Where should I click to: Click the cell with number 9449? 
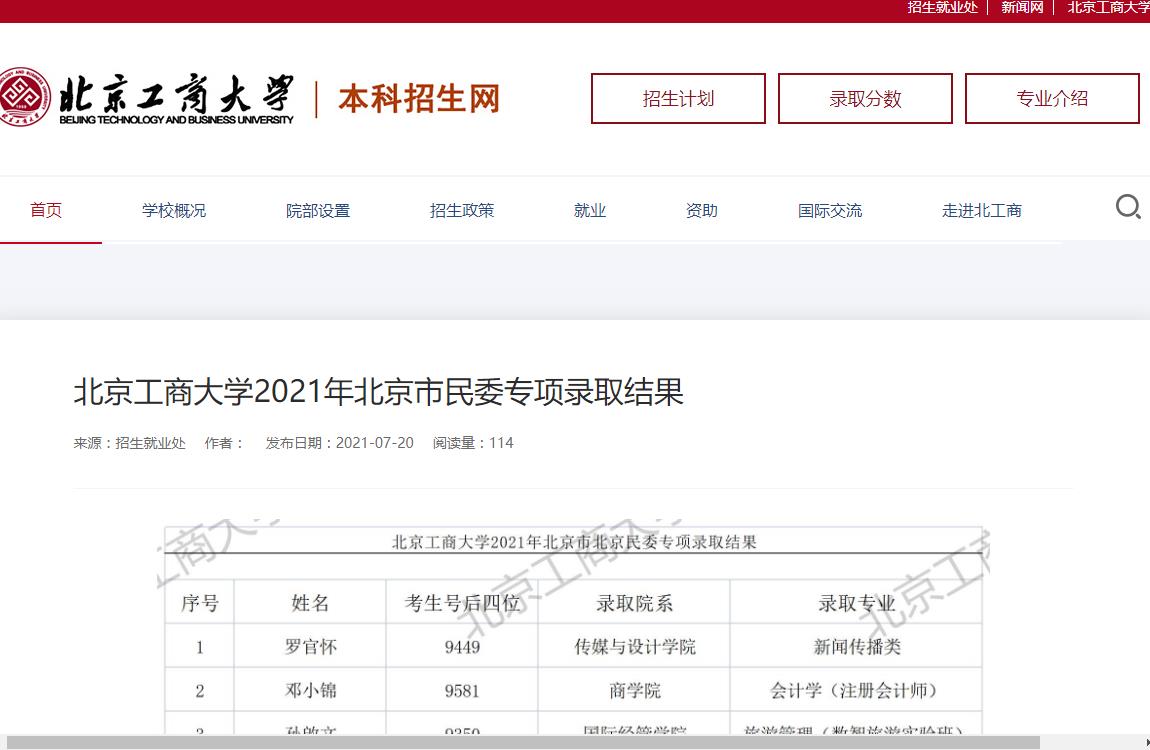pos(462,647)
